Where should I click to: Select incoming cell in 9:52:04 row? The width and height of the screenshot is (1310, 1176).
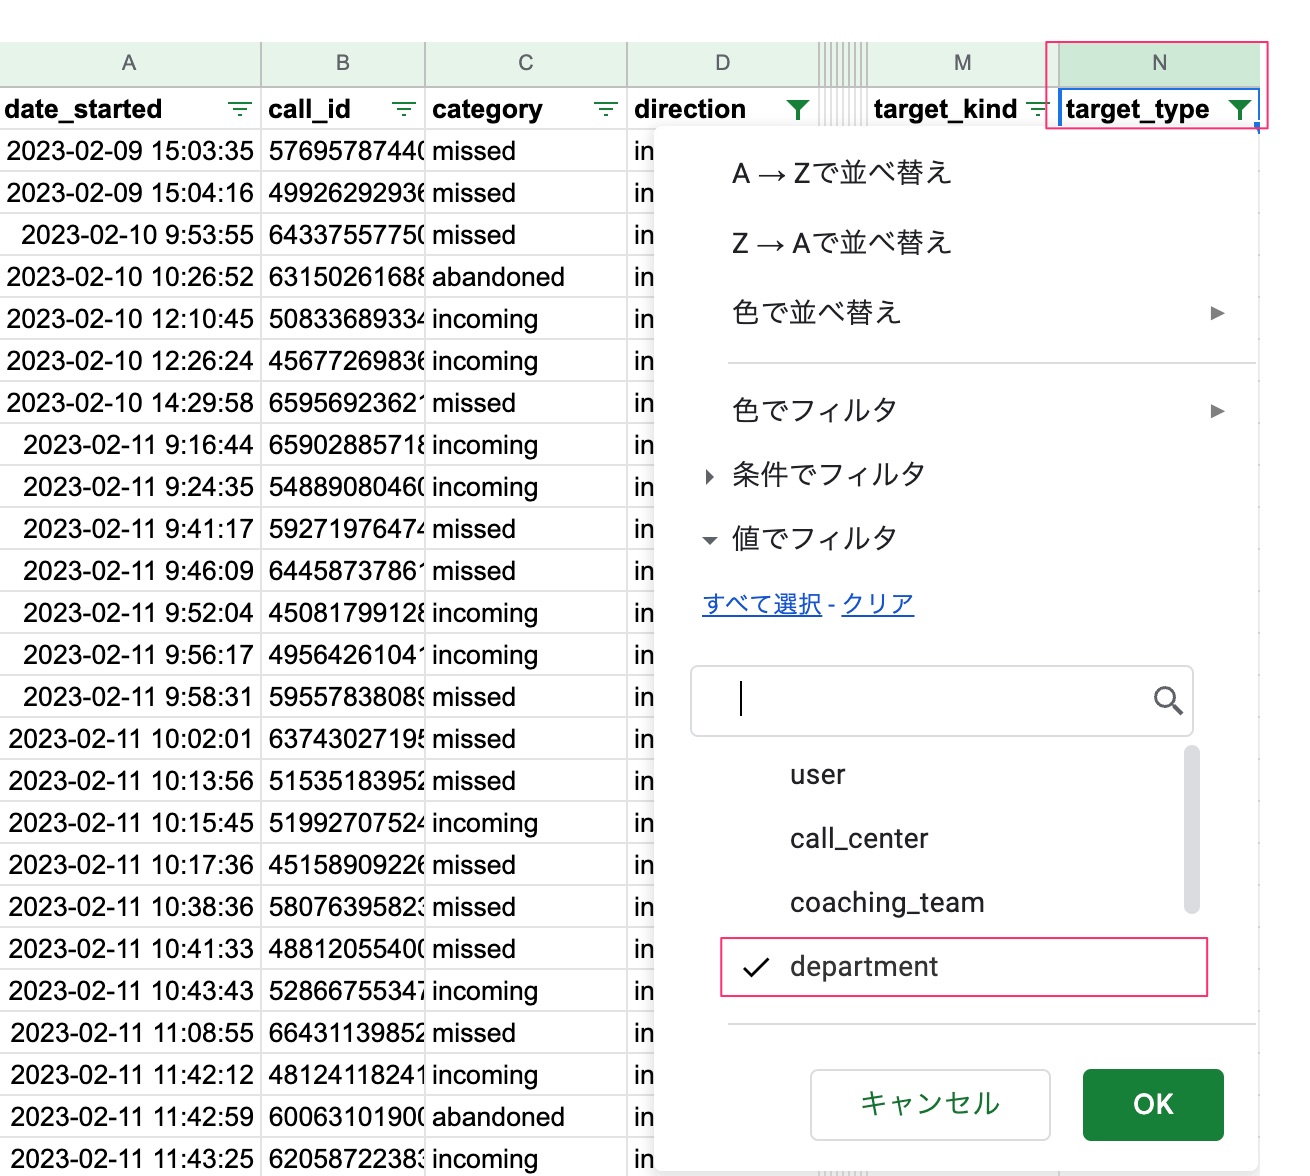click(x=526, y=613)
